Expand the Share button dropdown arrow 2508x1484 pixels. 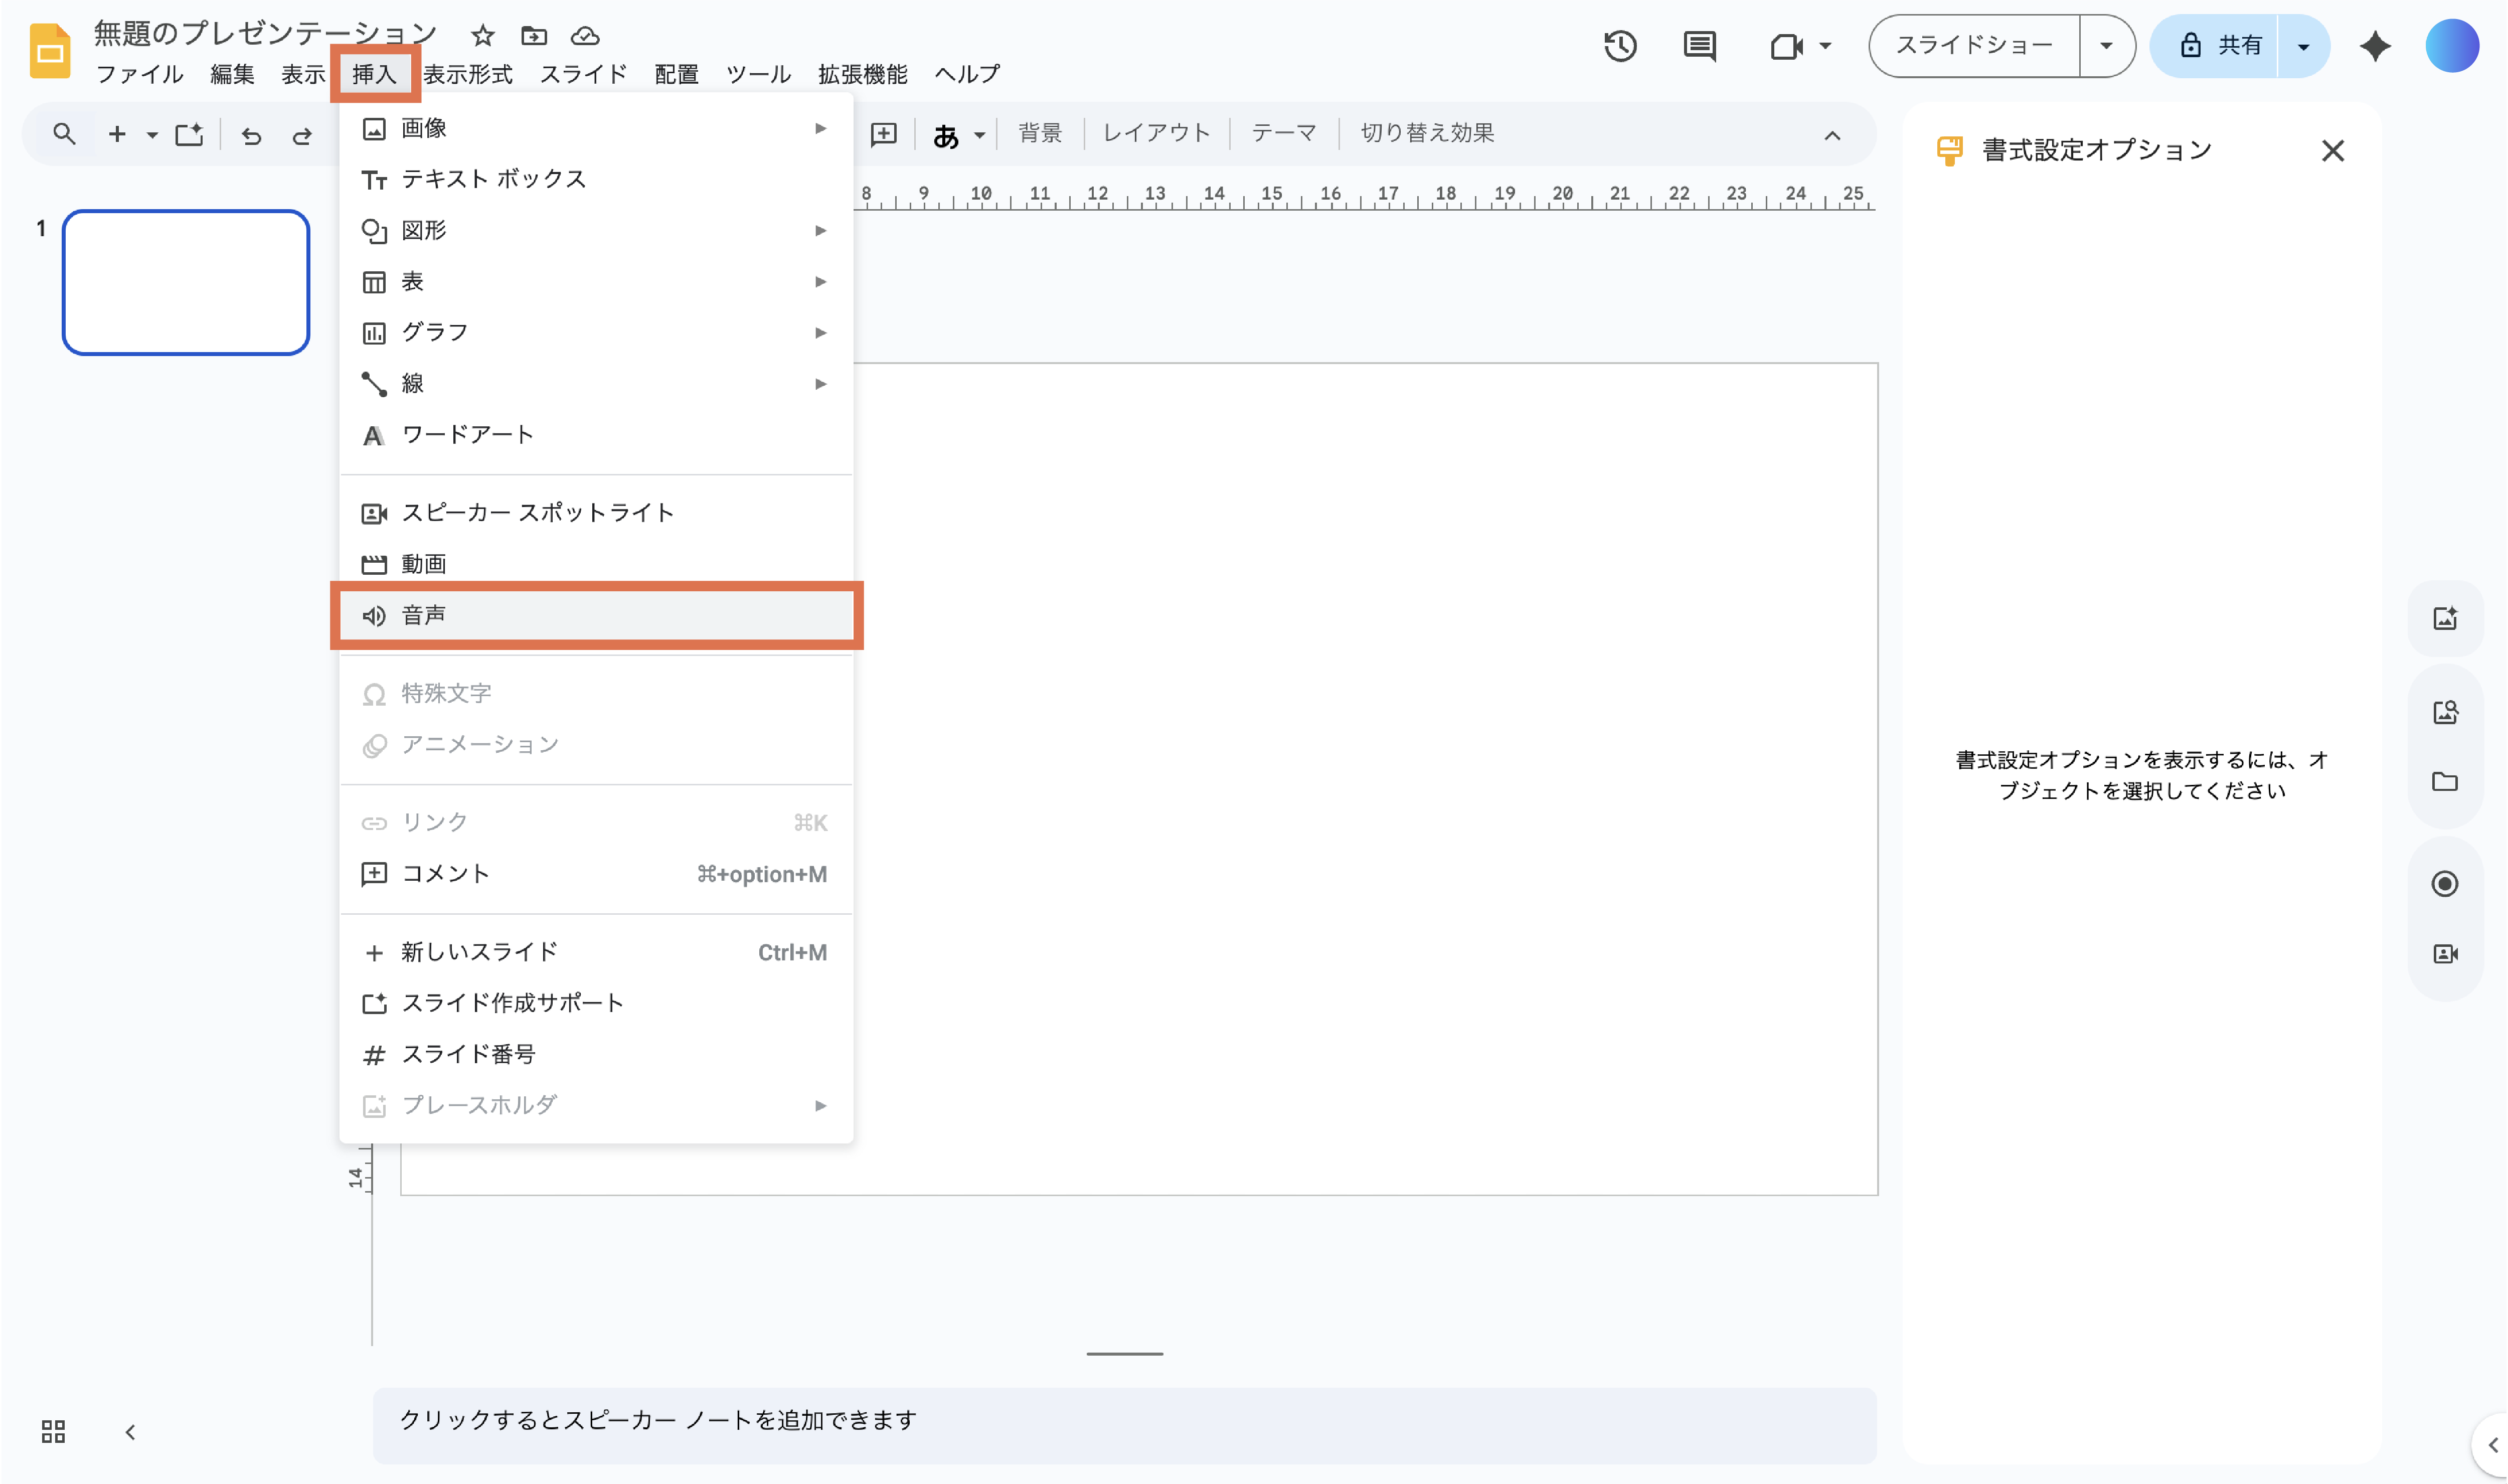[x=2303, y=46]
